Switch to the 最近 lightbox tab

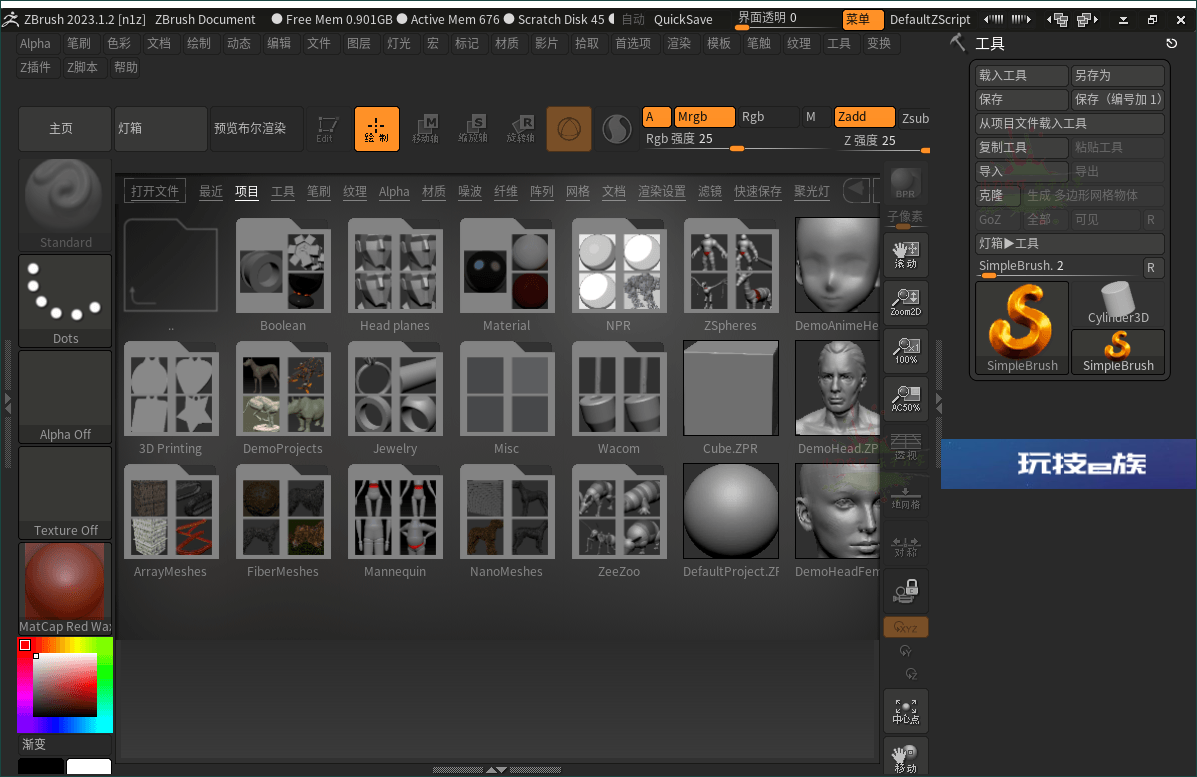click(x=211, y=192)
